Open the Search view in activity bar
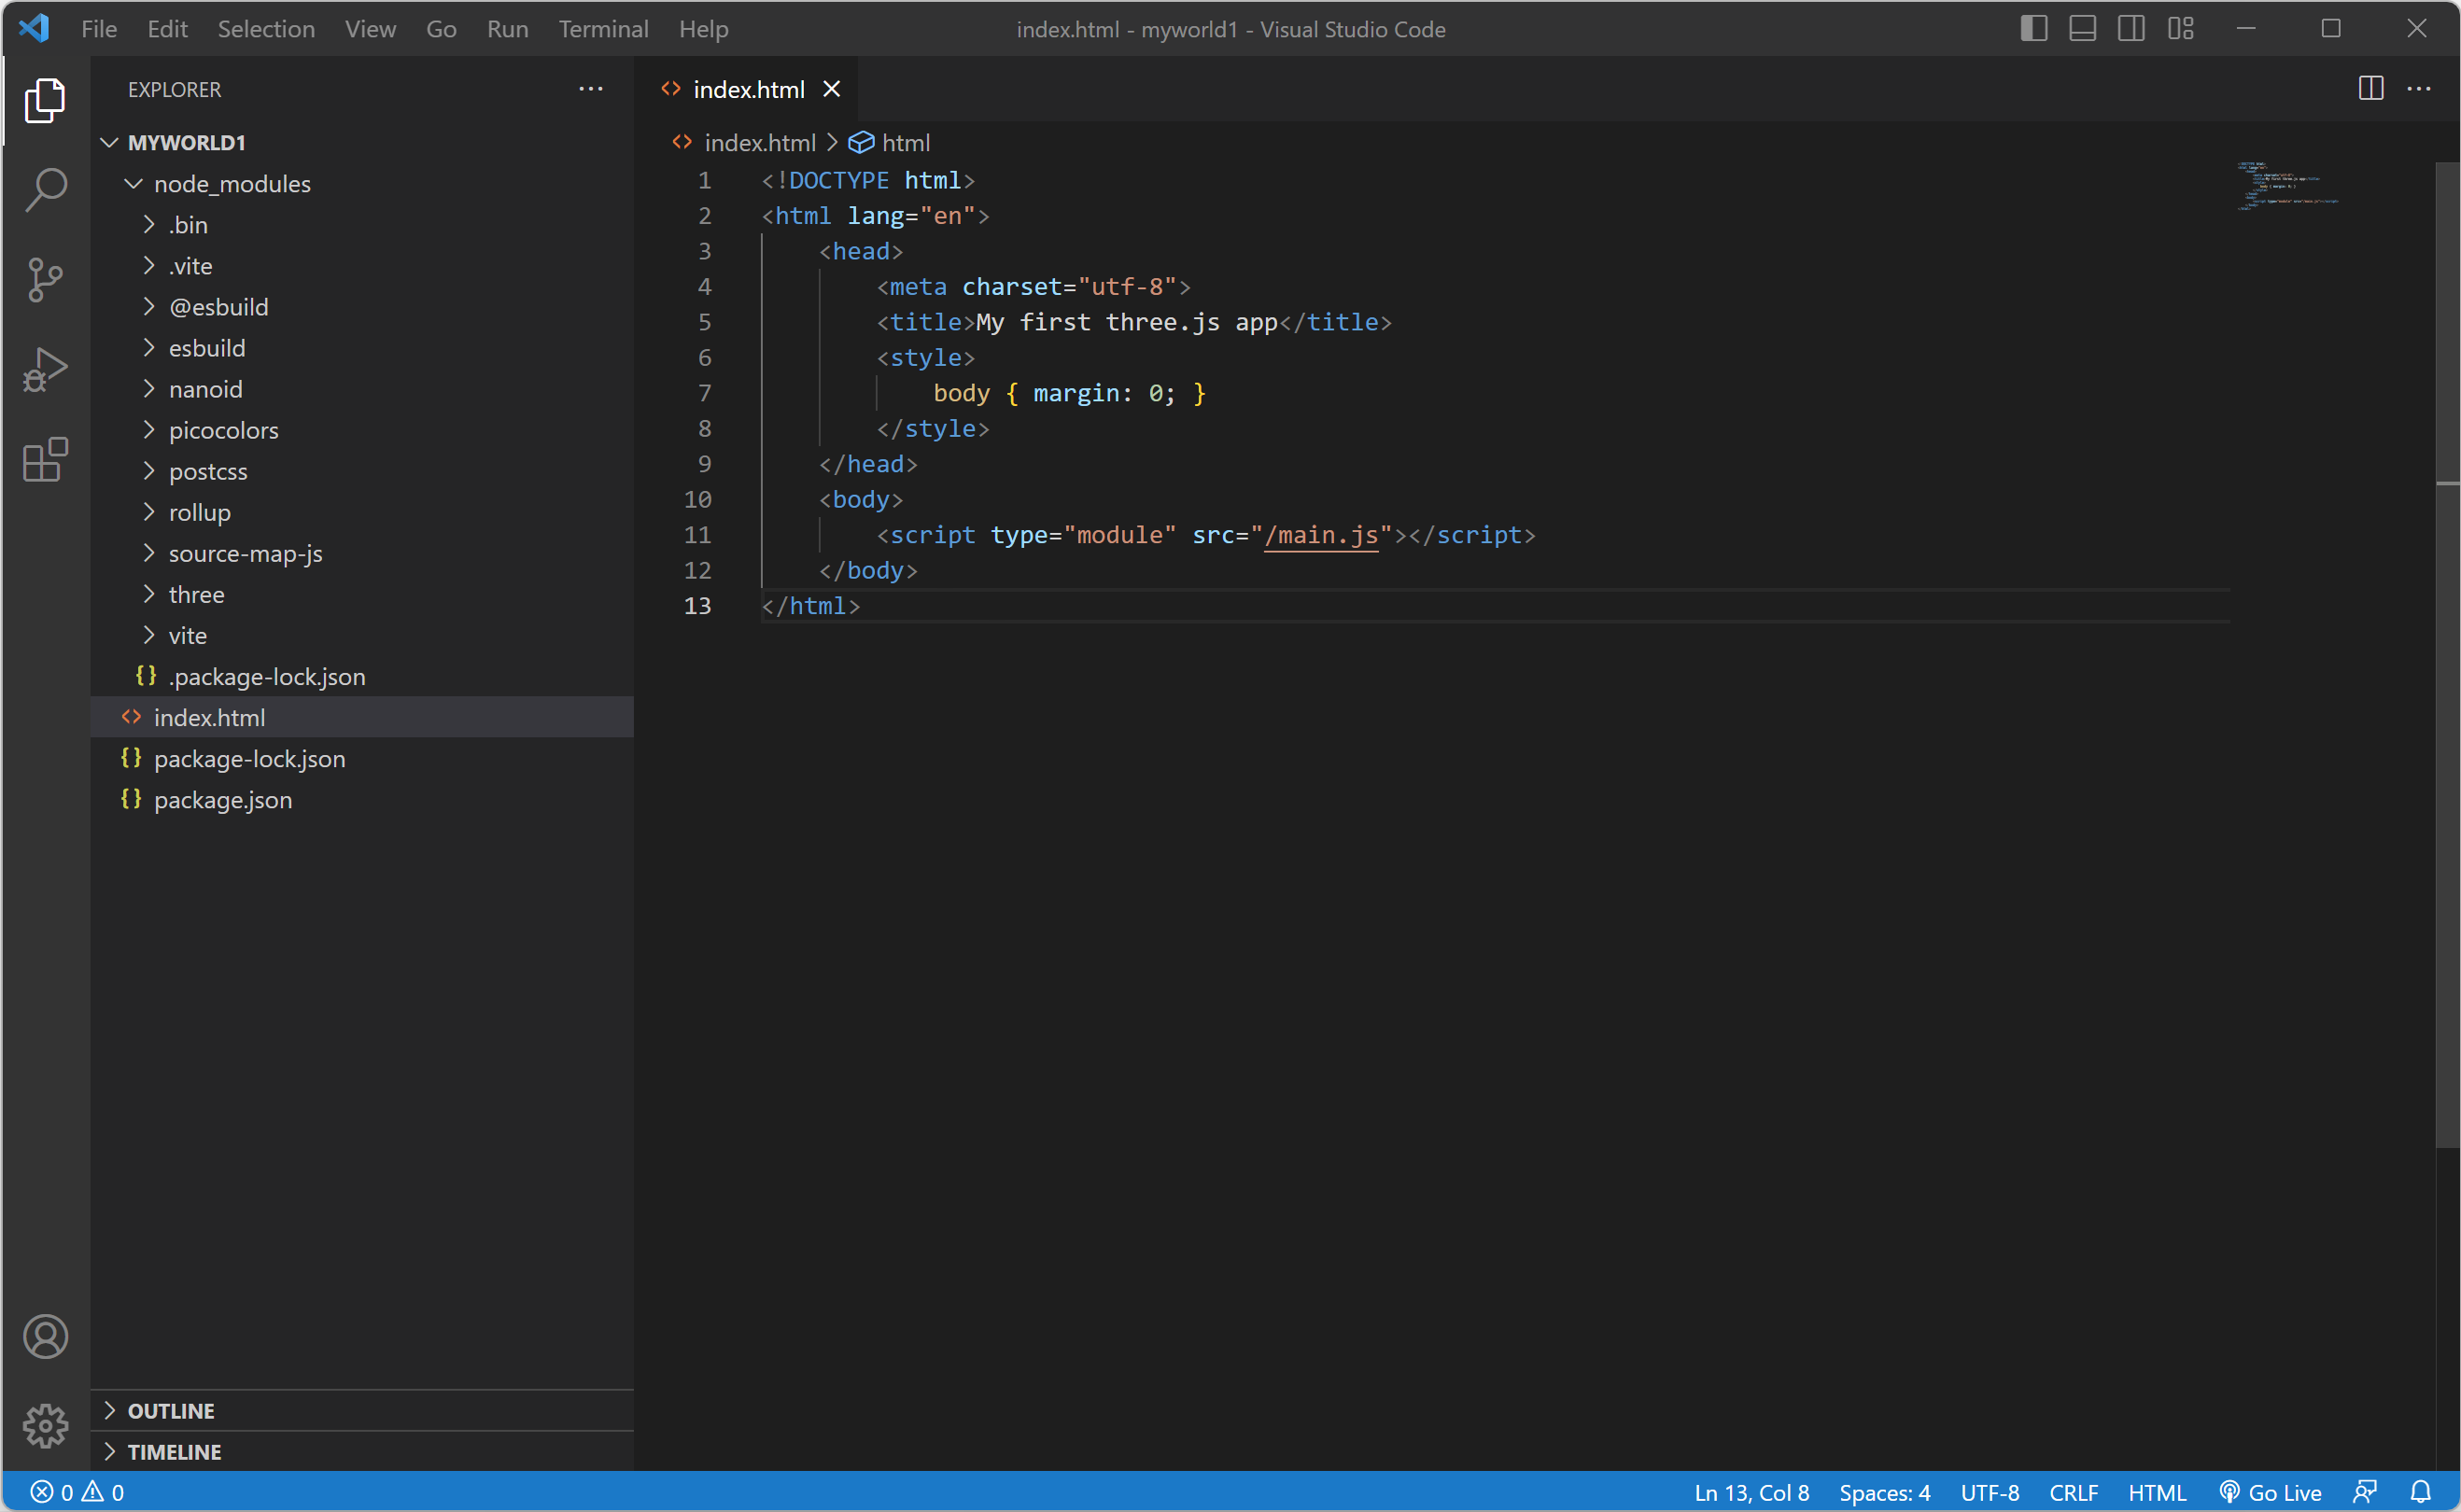 [45, 189]
